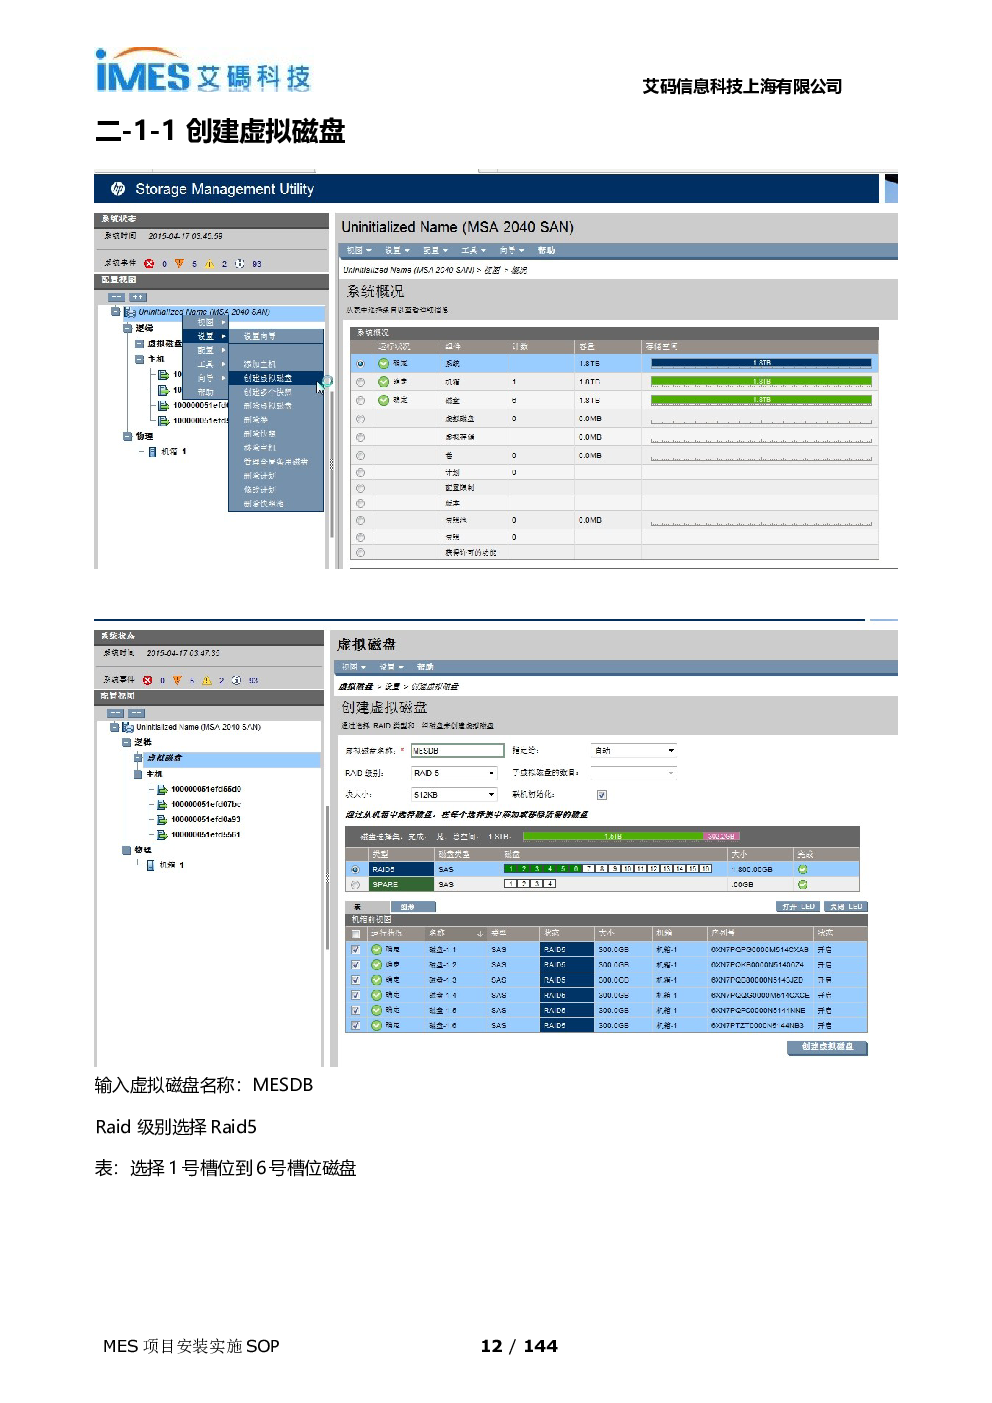Open the disabled sub-vdisk count dropdown
Image resolution: width=992 pixels, height=1403 pixels.
(634, 772)
